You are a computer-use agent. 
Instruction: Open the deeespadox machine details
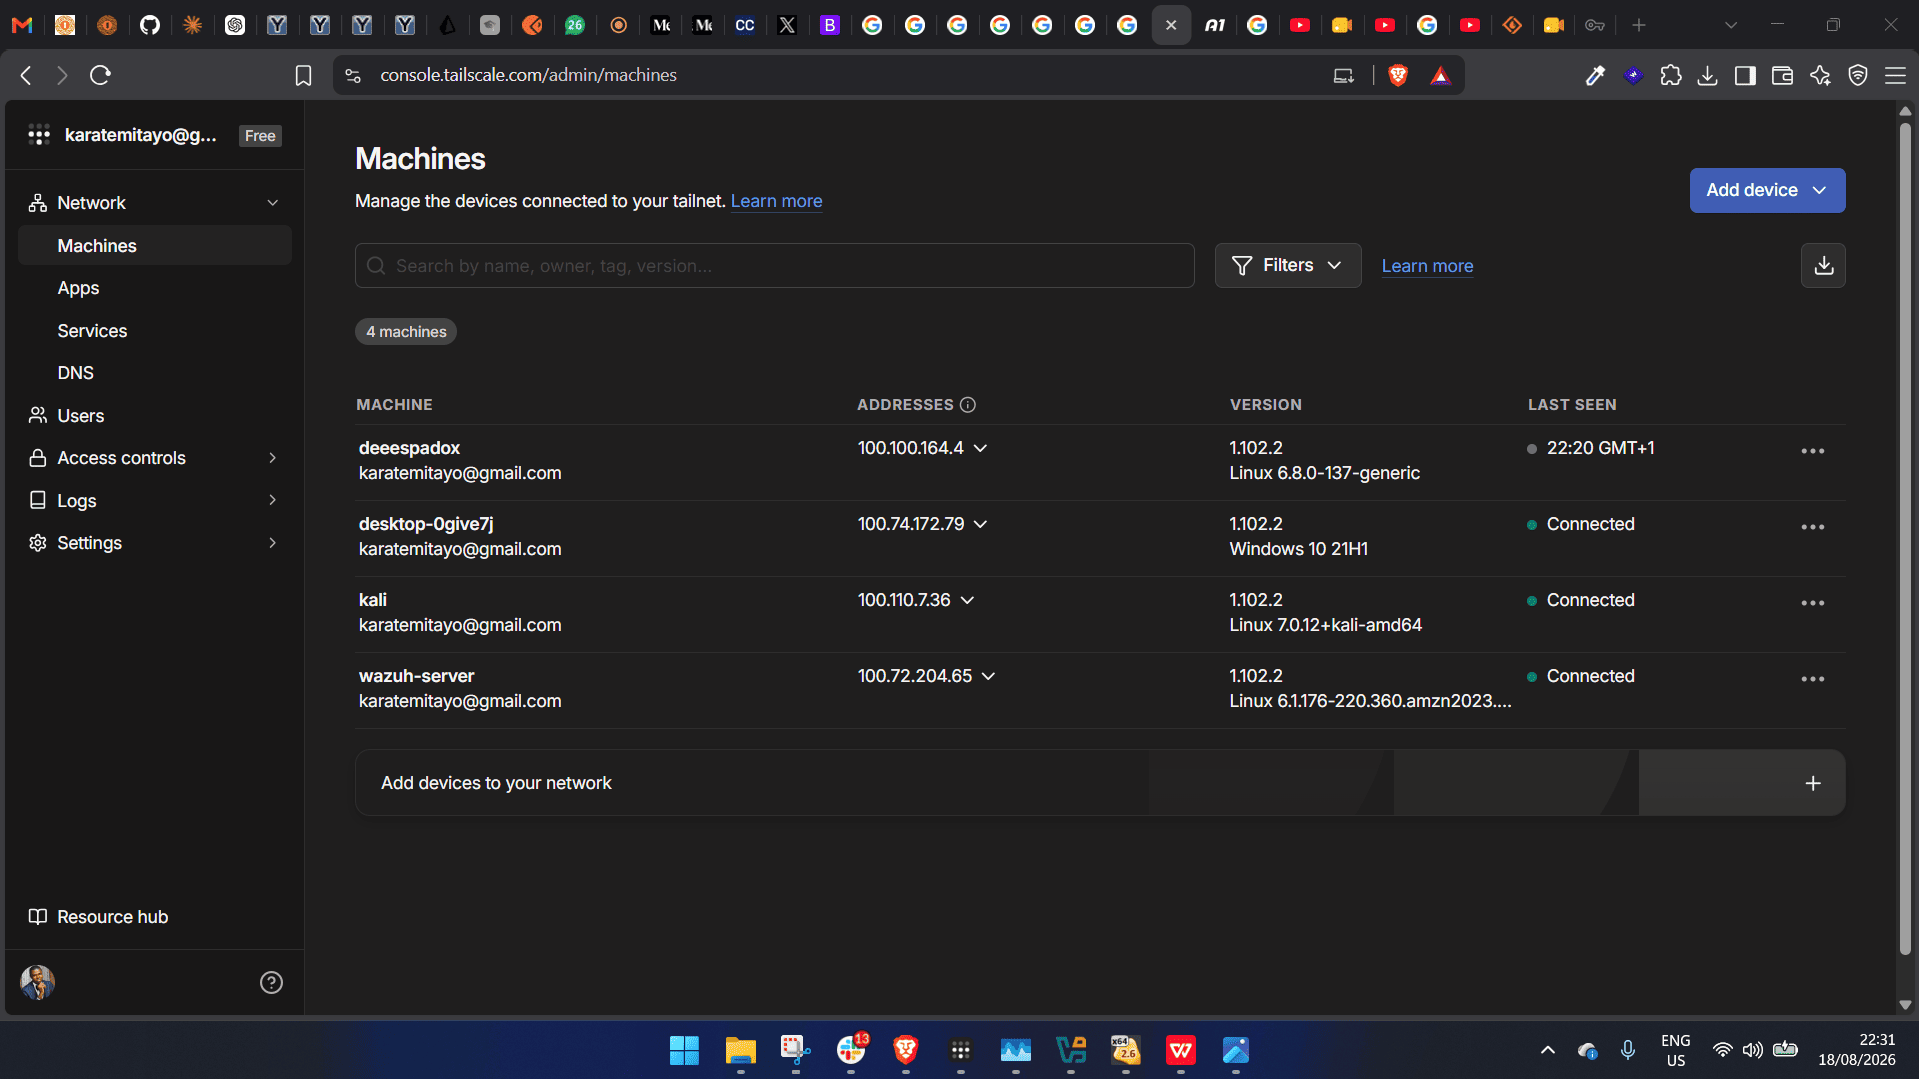(409, 448)
